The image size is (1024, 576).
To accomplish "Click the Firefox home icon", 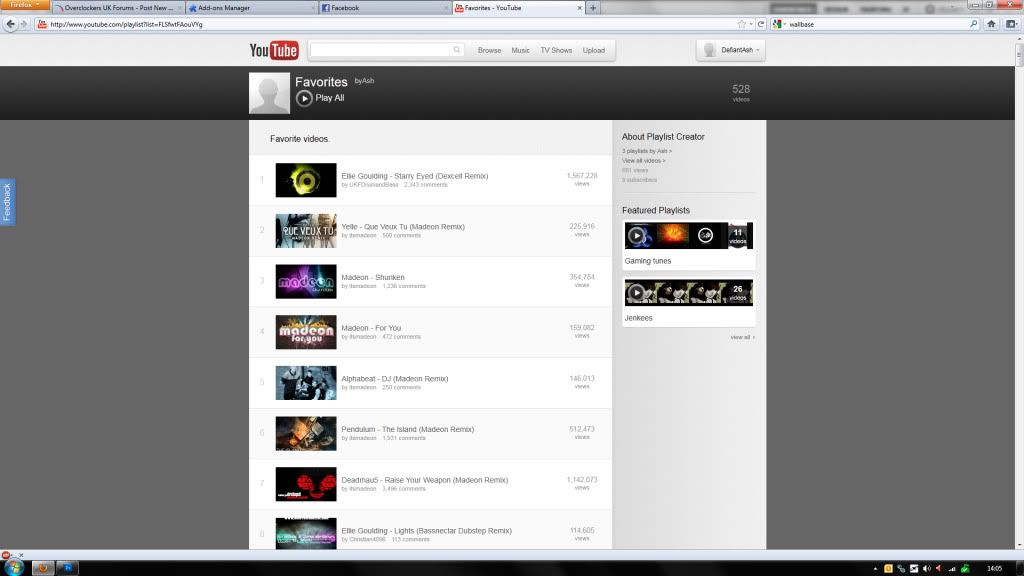I will click(x=991, y=24).
